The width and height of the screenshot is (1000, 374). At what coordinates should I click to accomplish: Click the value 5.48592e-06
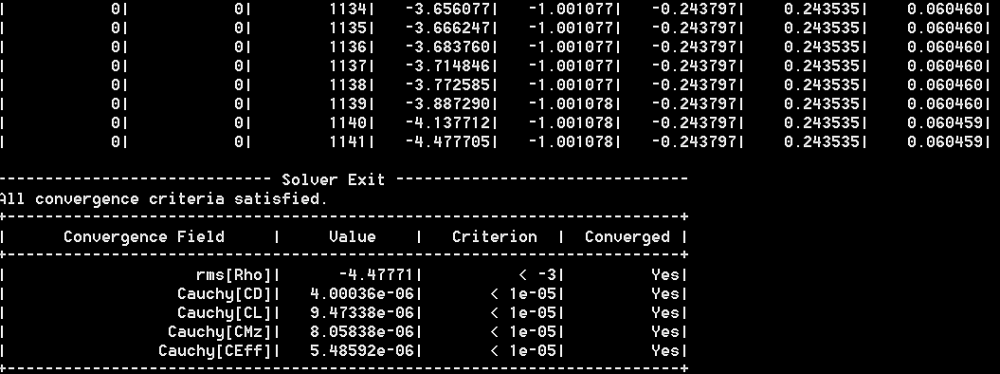coord(362,351)
